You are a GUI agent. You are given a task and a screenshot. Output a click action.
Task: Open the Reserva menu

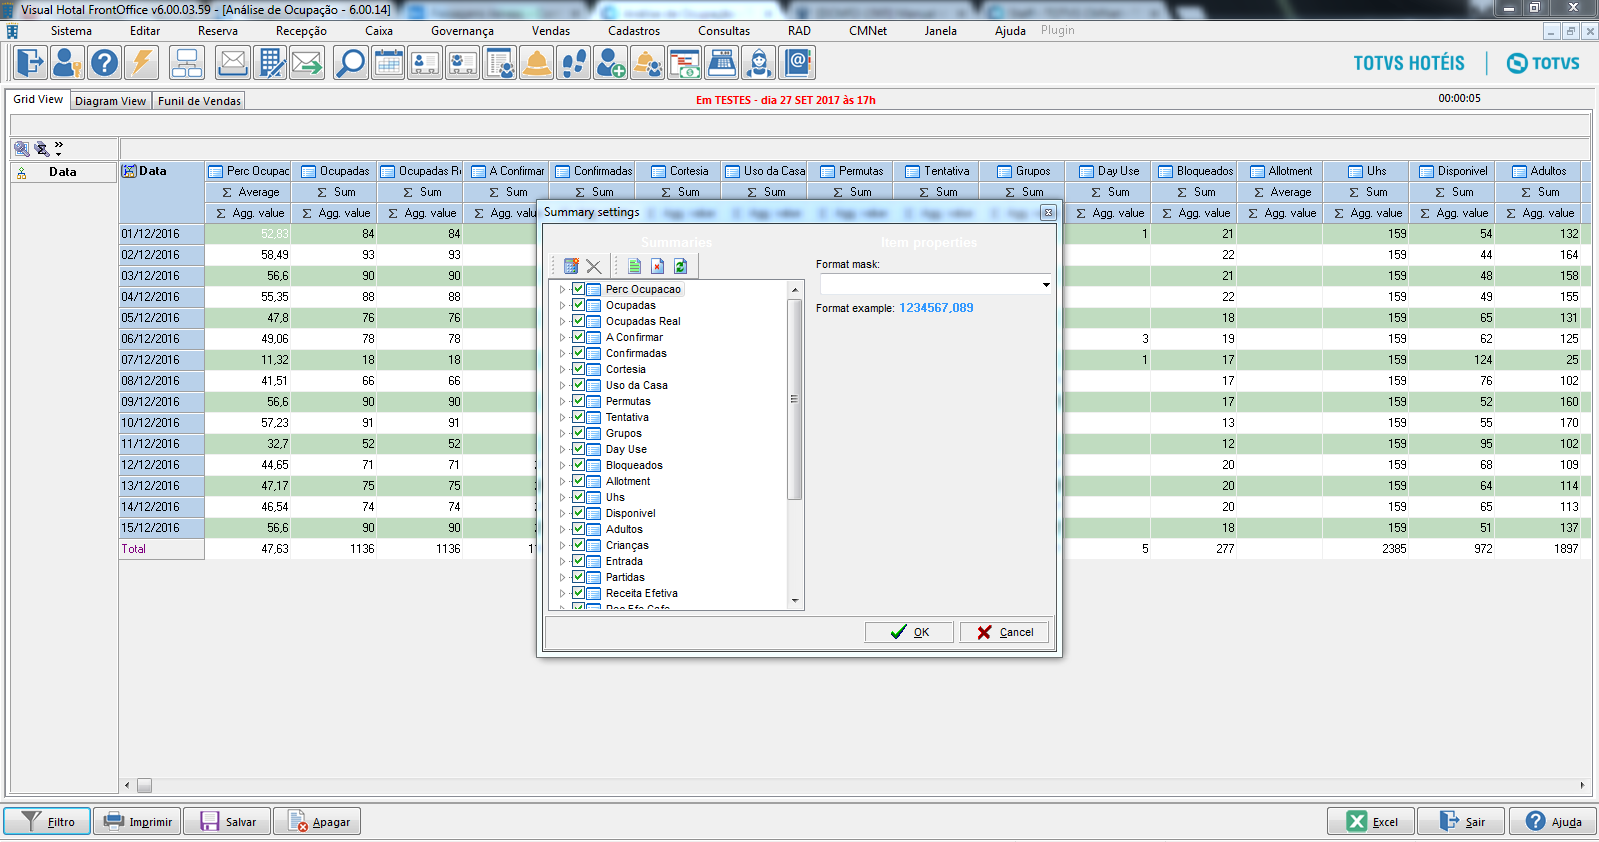[218, 31]
